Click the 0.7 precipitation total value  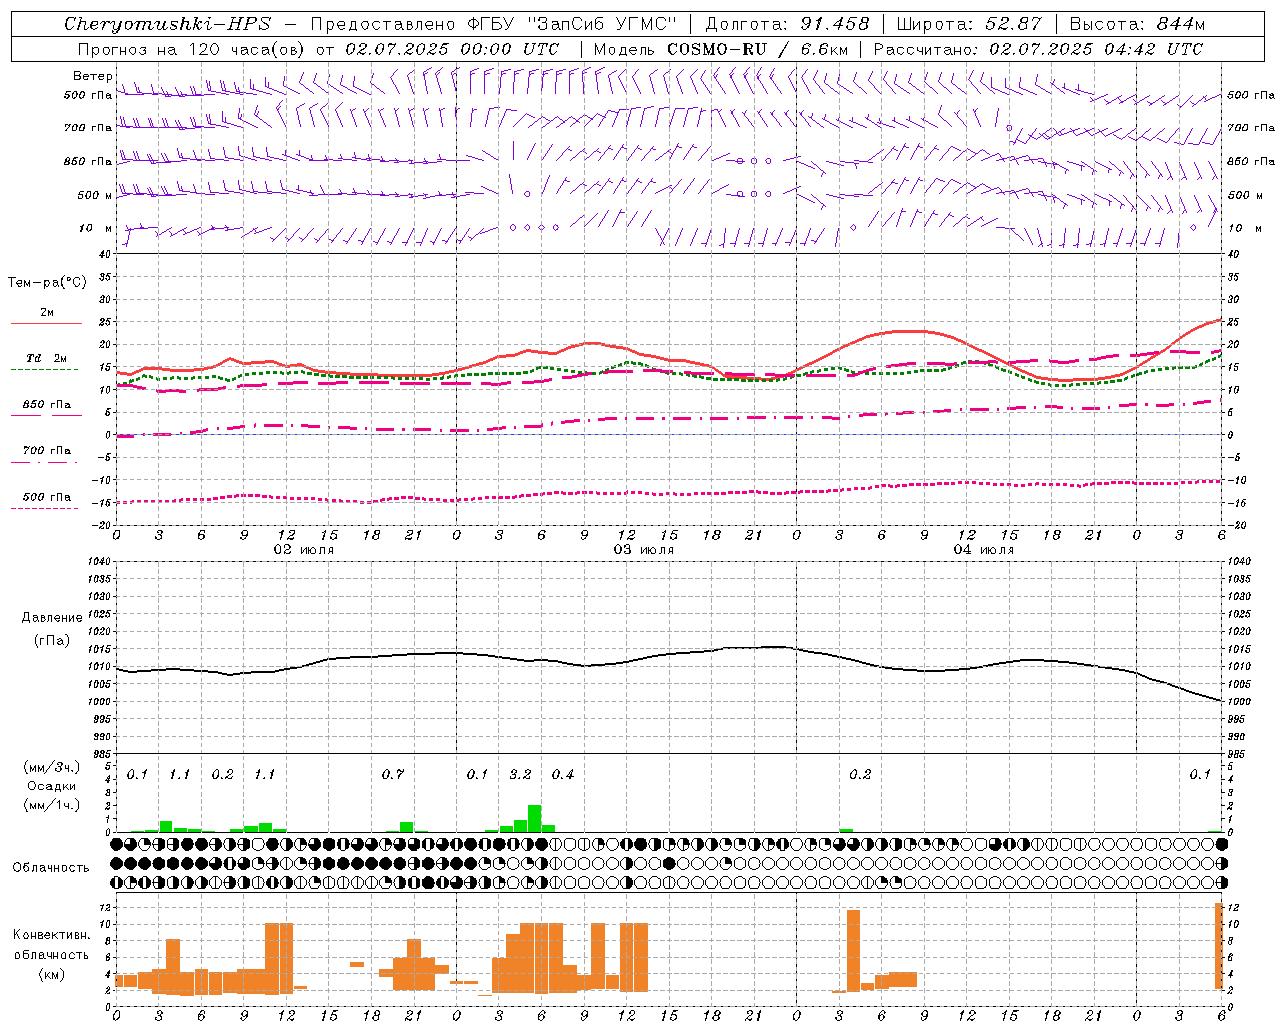pos(393,775)
